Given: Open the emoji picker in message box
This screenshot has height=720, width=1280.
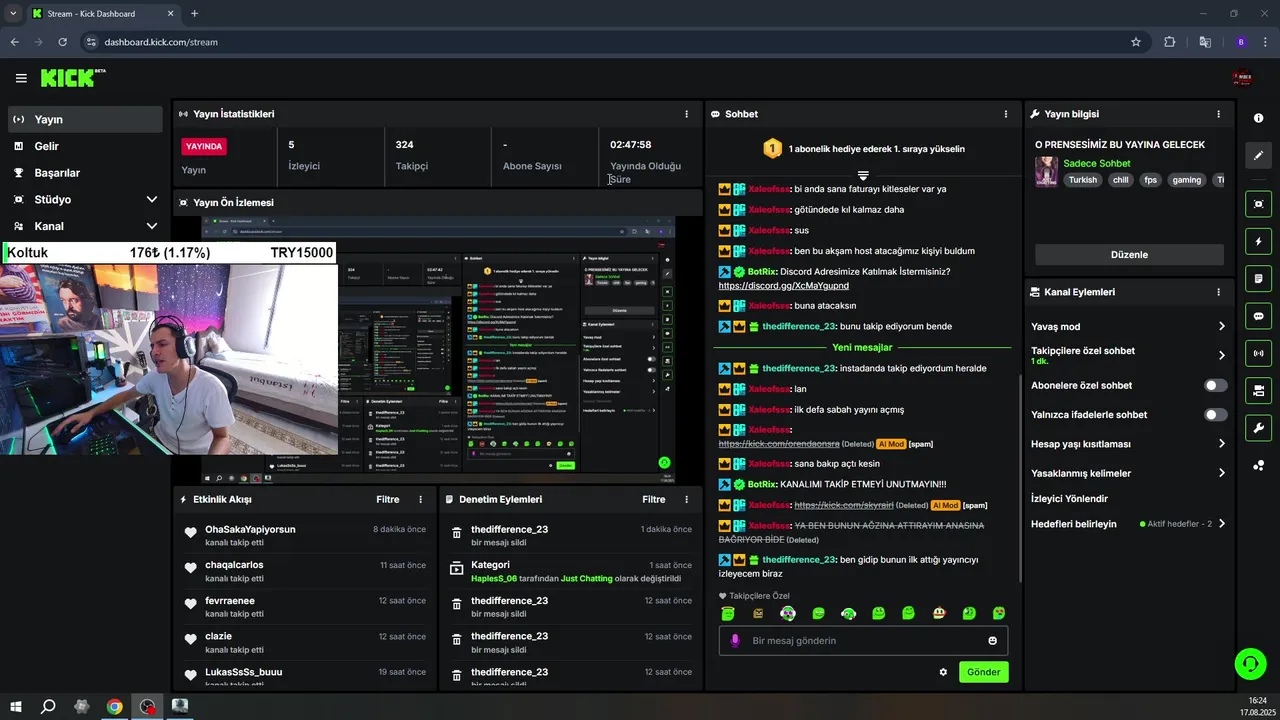Looking at the screenshot, I should click(x=993, y=641).
